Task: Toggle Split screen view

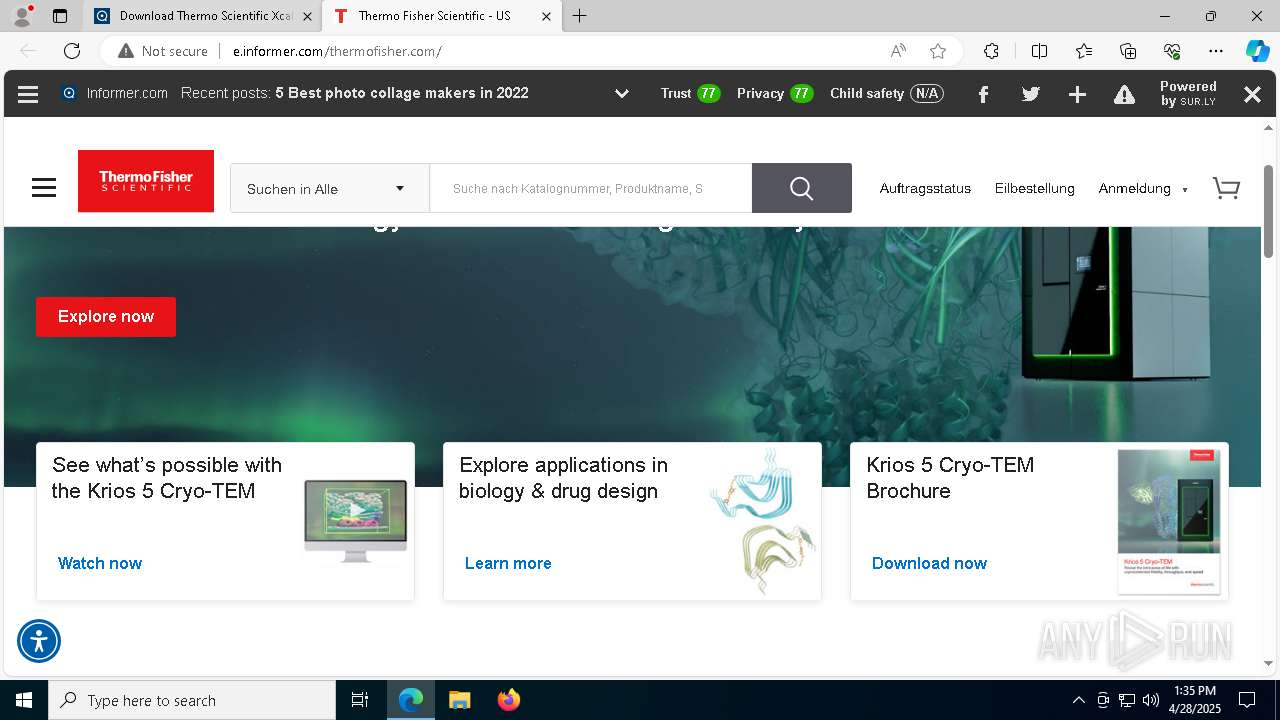Action: (1039, 51)
